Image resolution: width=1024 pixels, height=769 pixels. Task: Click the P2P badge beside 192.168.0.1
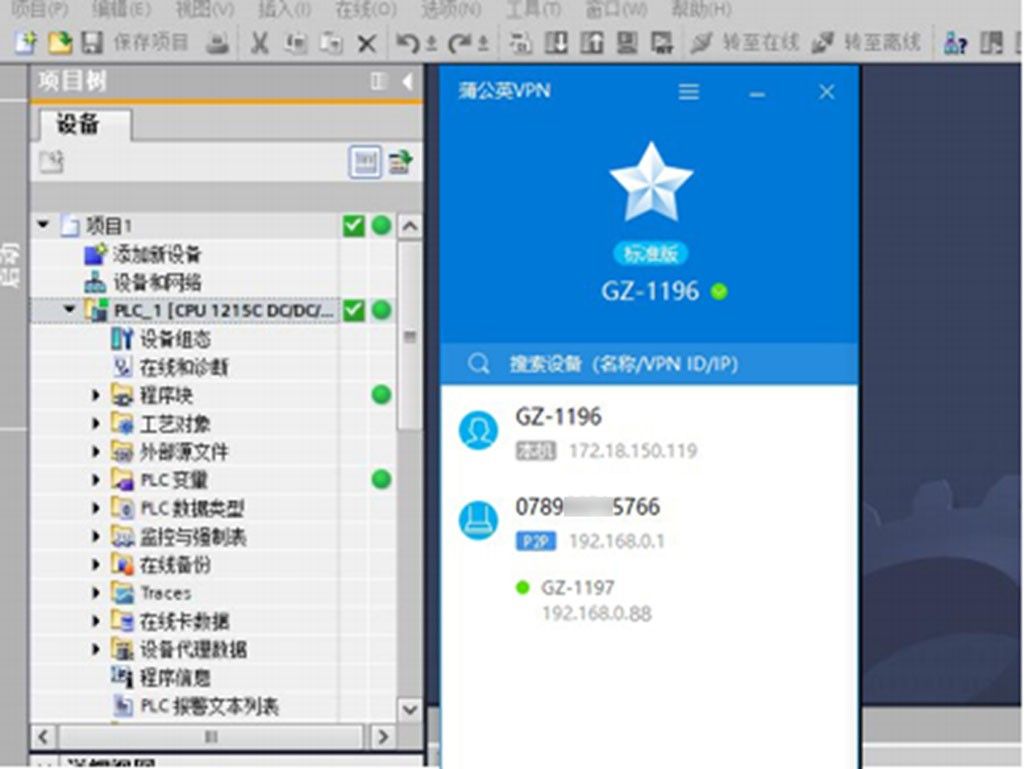point(536,541)
